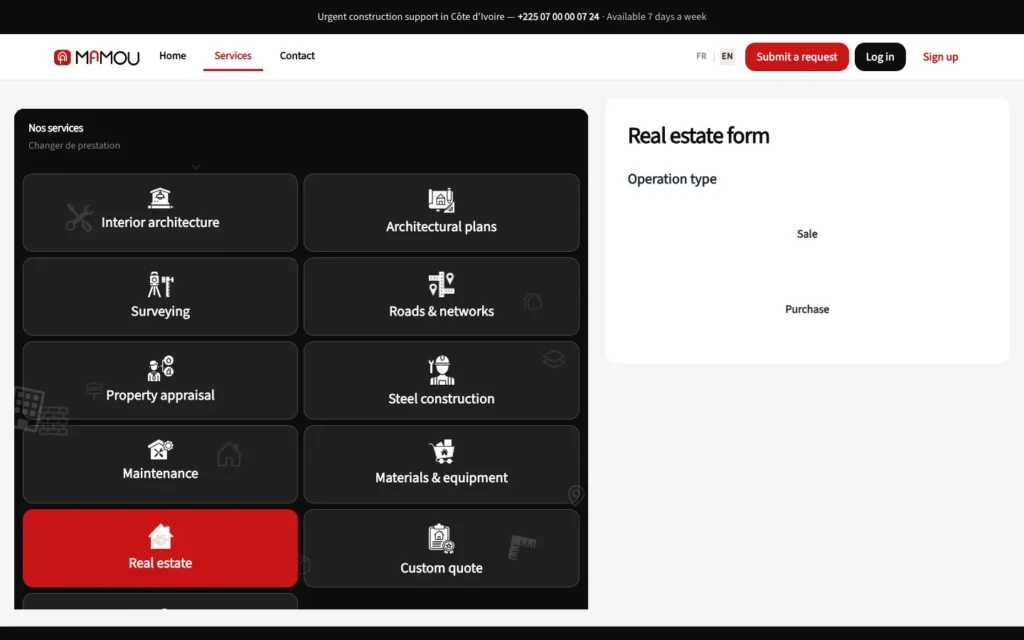1024x640 pixels.
Task: Follow the Sign up link
Action: [940, 57]
